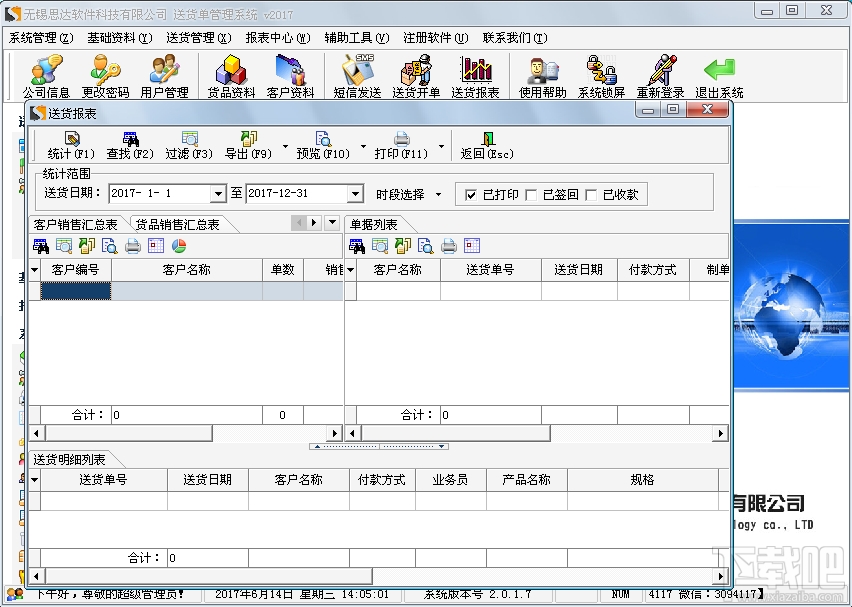Click 单据列表 horizontal scrollbar right arrow
The width and height of the screenshot is (852, 607).
pos(721,433)
